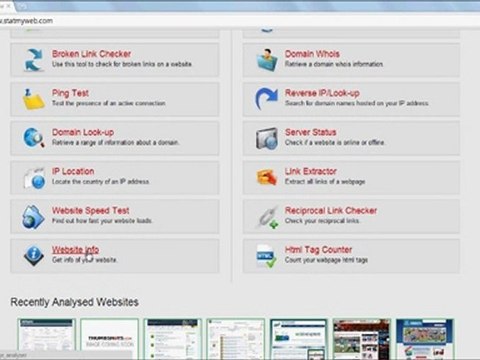480x360 pixels.
Task: Click the browser address bar URL
Action: click(27, 21)
